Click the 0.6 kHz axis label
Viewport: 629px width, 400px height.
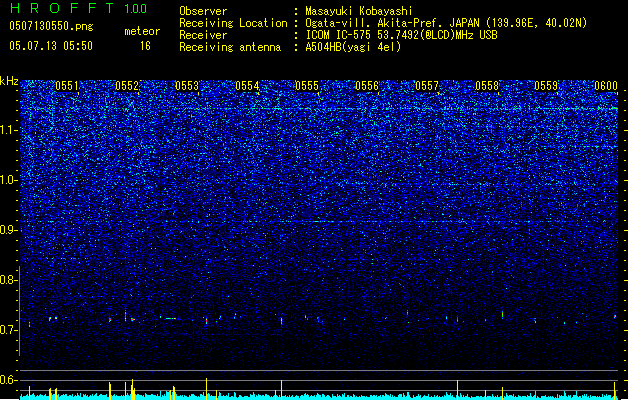[x=9, y=380]
